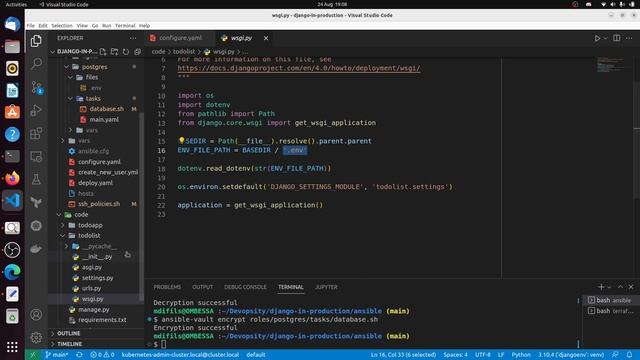
Task: Open the Kubernetes view in activity bar
Action: click(x=36, y=226)
